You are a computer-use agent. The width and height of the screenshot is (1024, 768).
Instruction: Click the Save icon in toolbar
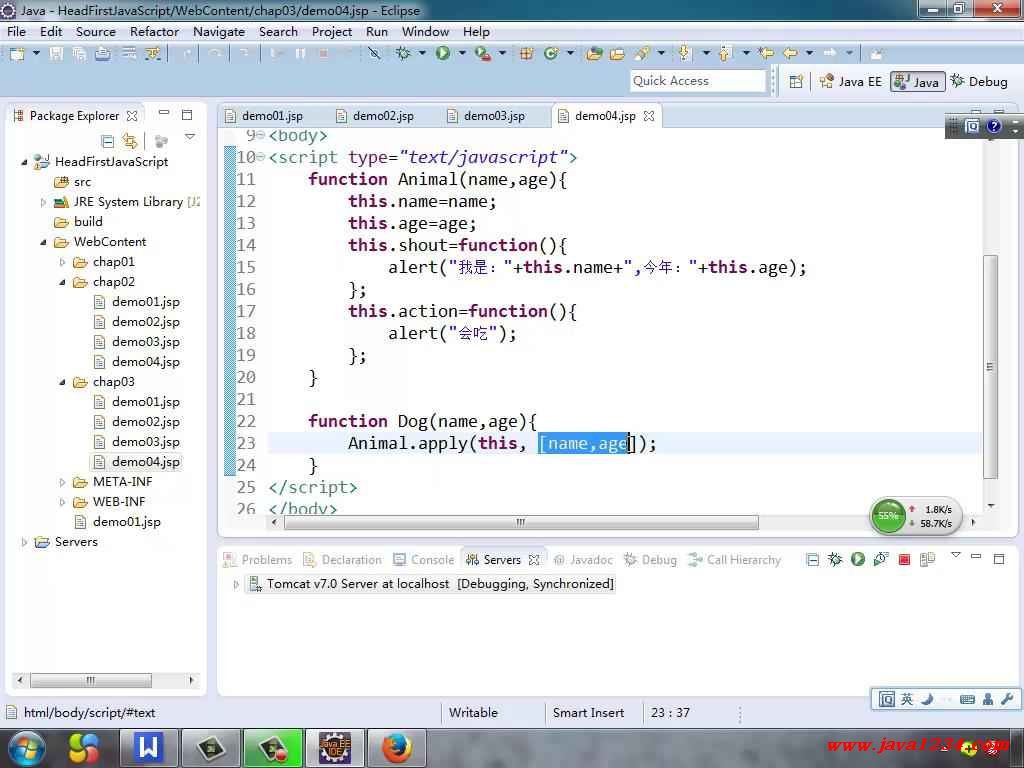coord(56,53)
